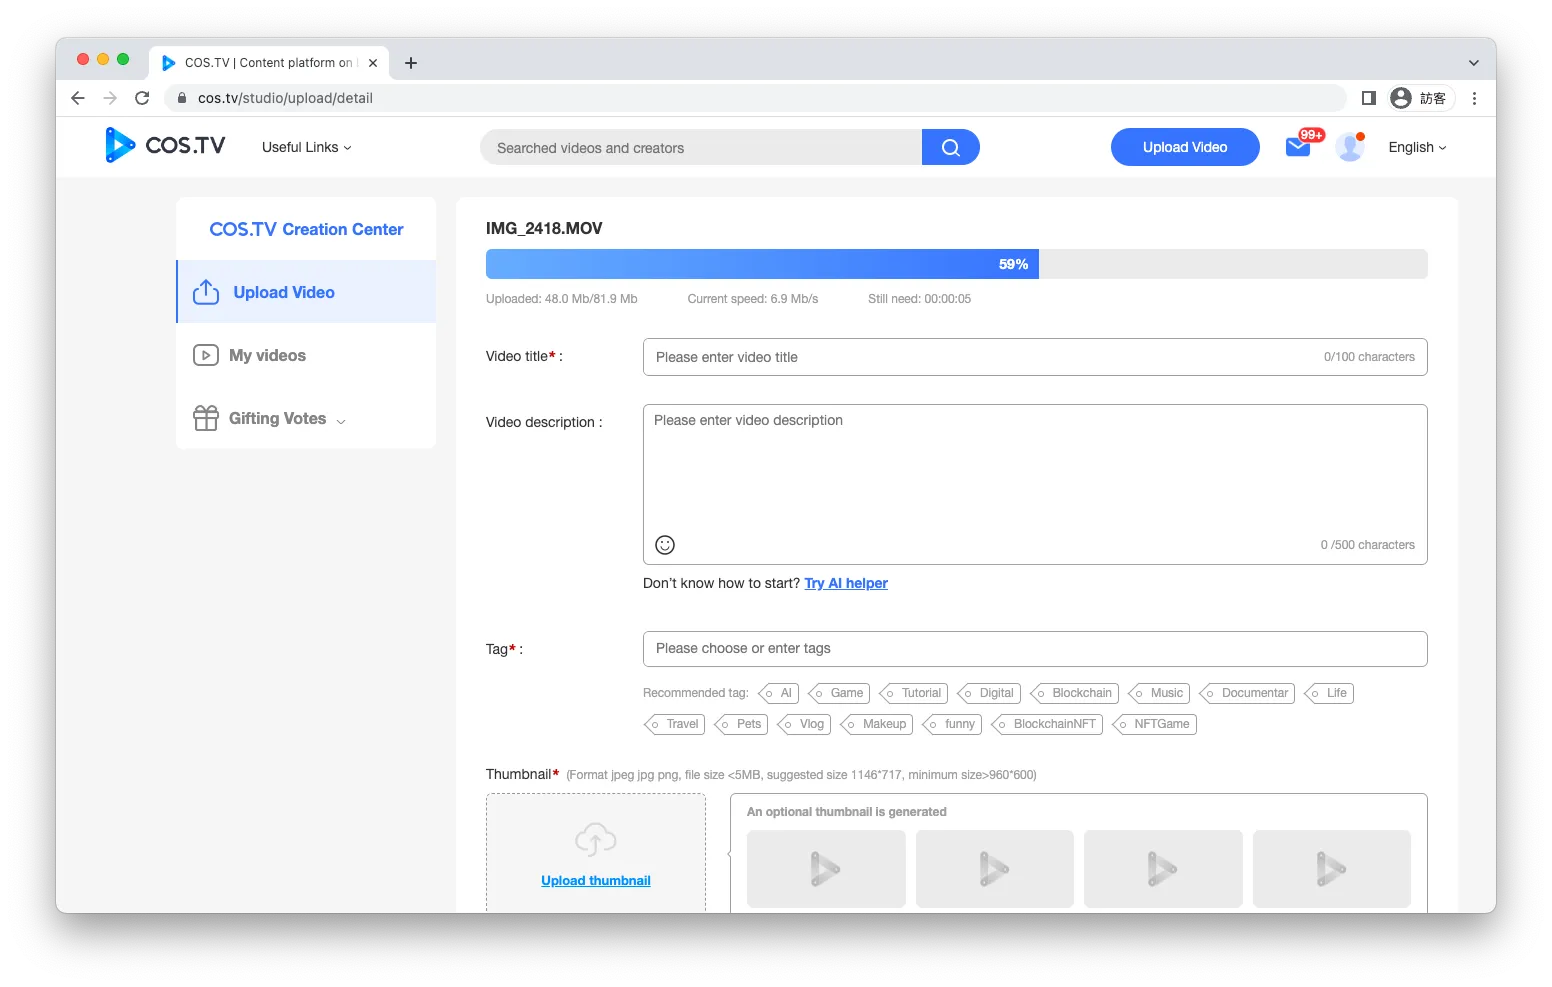Click the video description text area
The height and width of the screenshot is (987, 1552).
point(1035,484)
